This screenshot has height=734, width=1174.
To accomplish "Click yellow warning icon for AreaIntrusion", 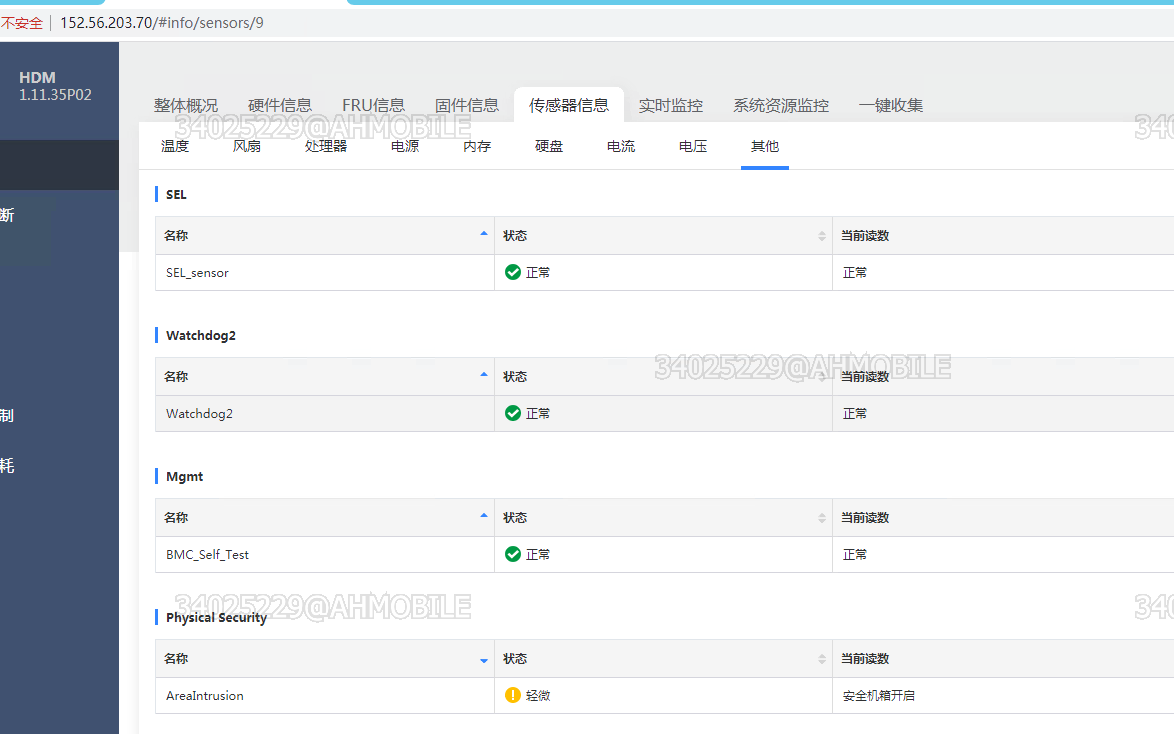I will tap(513, 695).
